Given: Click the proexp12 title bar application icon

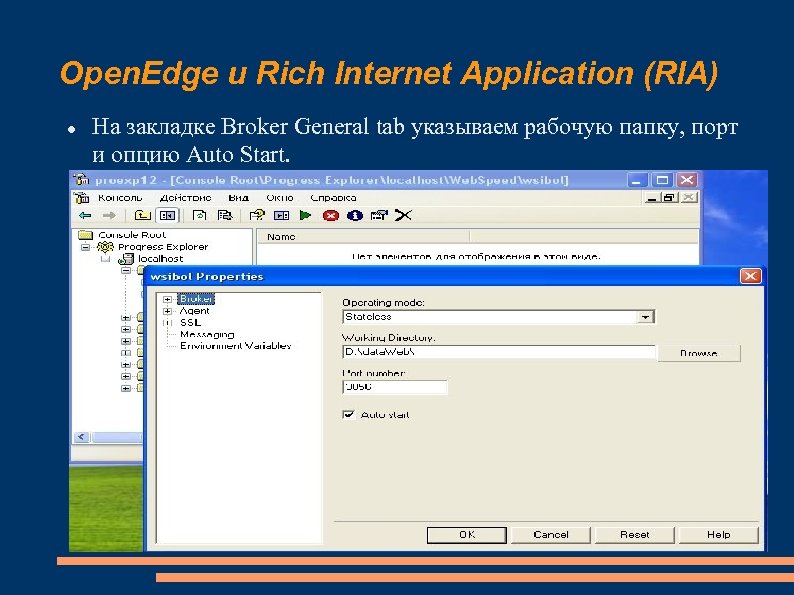Looking at the screenshot, I should coord(81,180).
